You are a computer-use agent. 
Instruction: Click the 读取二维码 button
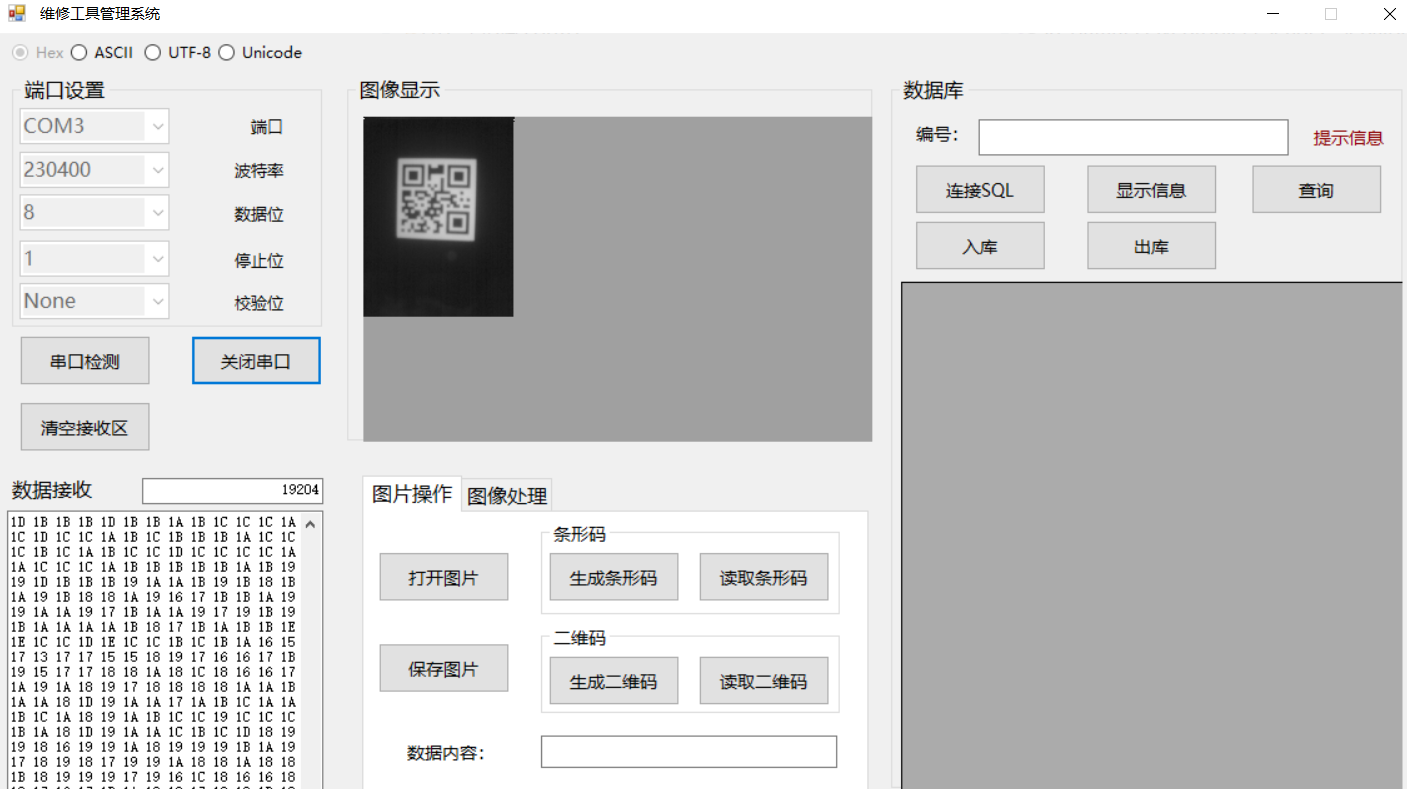click(x=764, y=681)
